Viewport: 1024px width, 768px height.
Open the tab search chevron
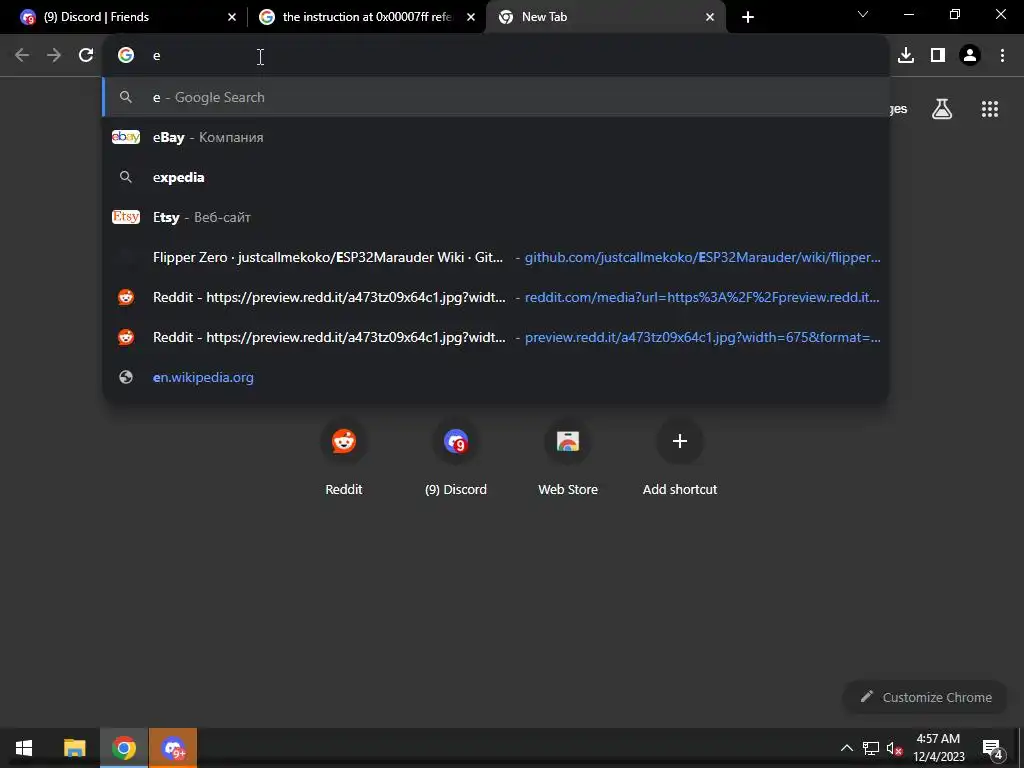pyautogui.click(x=863, y=14)
